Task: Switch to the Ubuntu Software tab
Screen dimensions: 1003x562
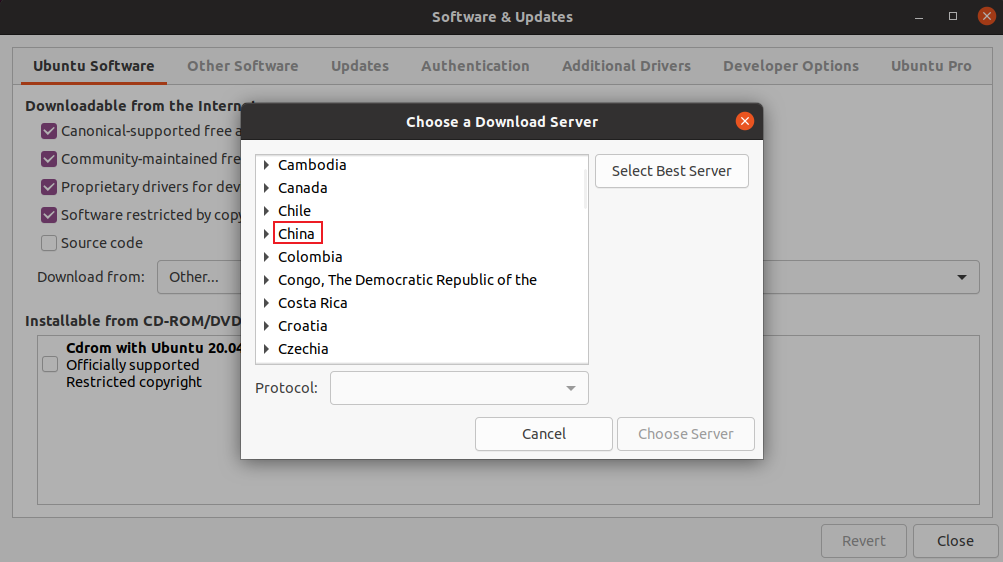Action: point(93,66)
